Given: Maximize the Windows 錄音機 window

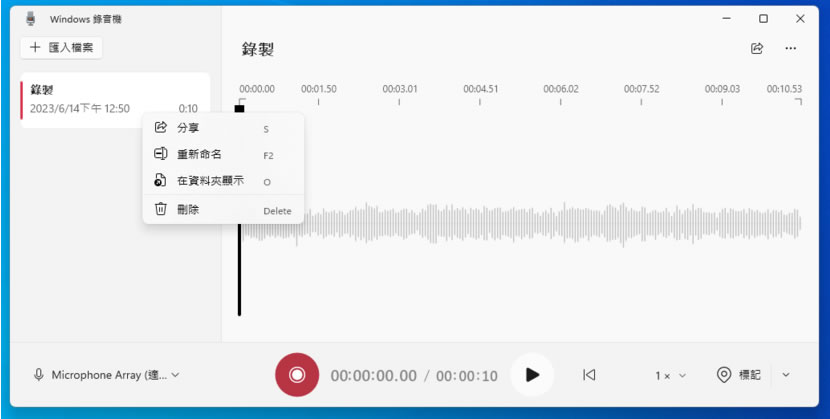Looking at the screenshot, I should pyautogui.click(x=763, y=19).
